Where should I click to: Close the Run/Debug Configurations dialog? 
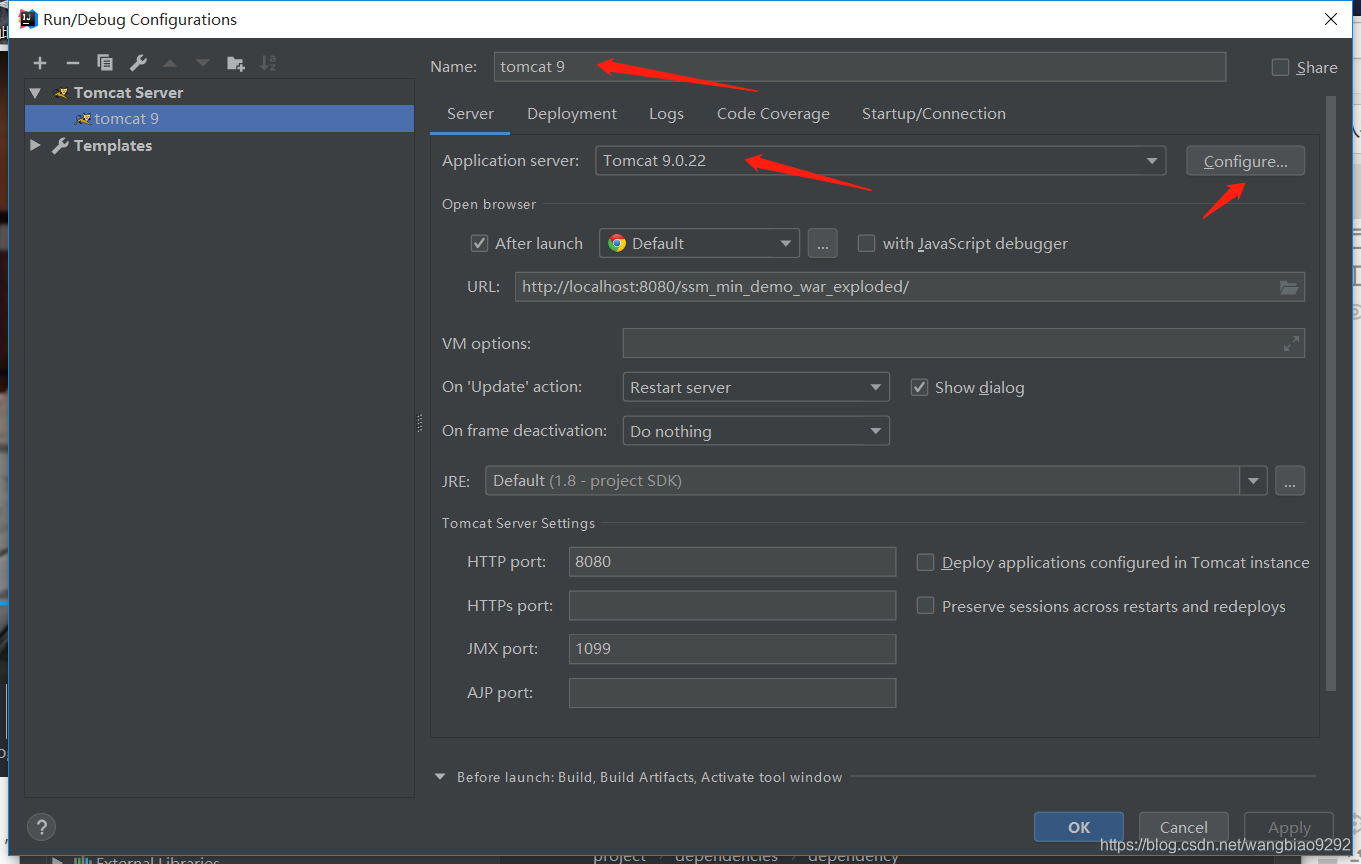[1331, 19]
